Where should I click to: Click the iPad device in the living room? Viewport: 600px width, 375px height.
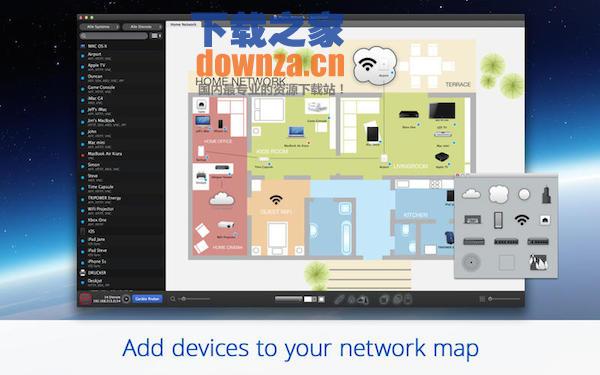point(372,134)
